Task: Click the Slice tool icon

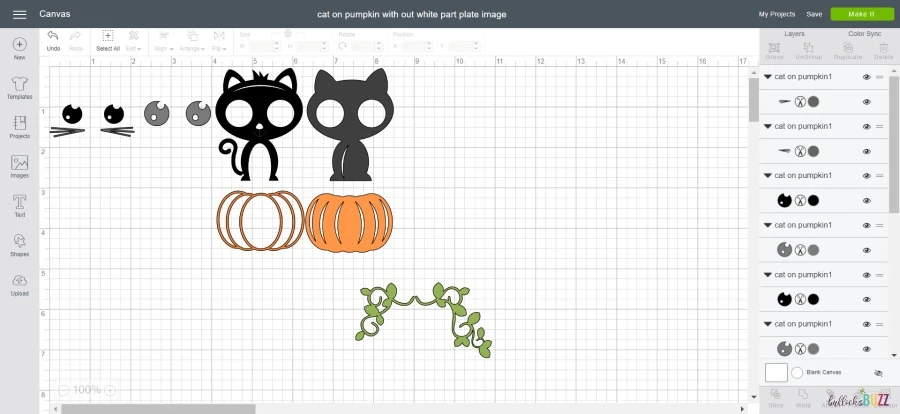Action: tap(775, 394)
